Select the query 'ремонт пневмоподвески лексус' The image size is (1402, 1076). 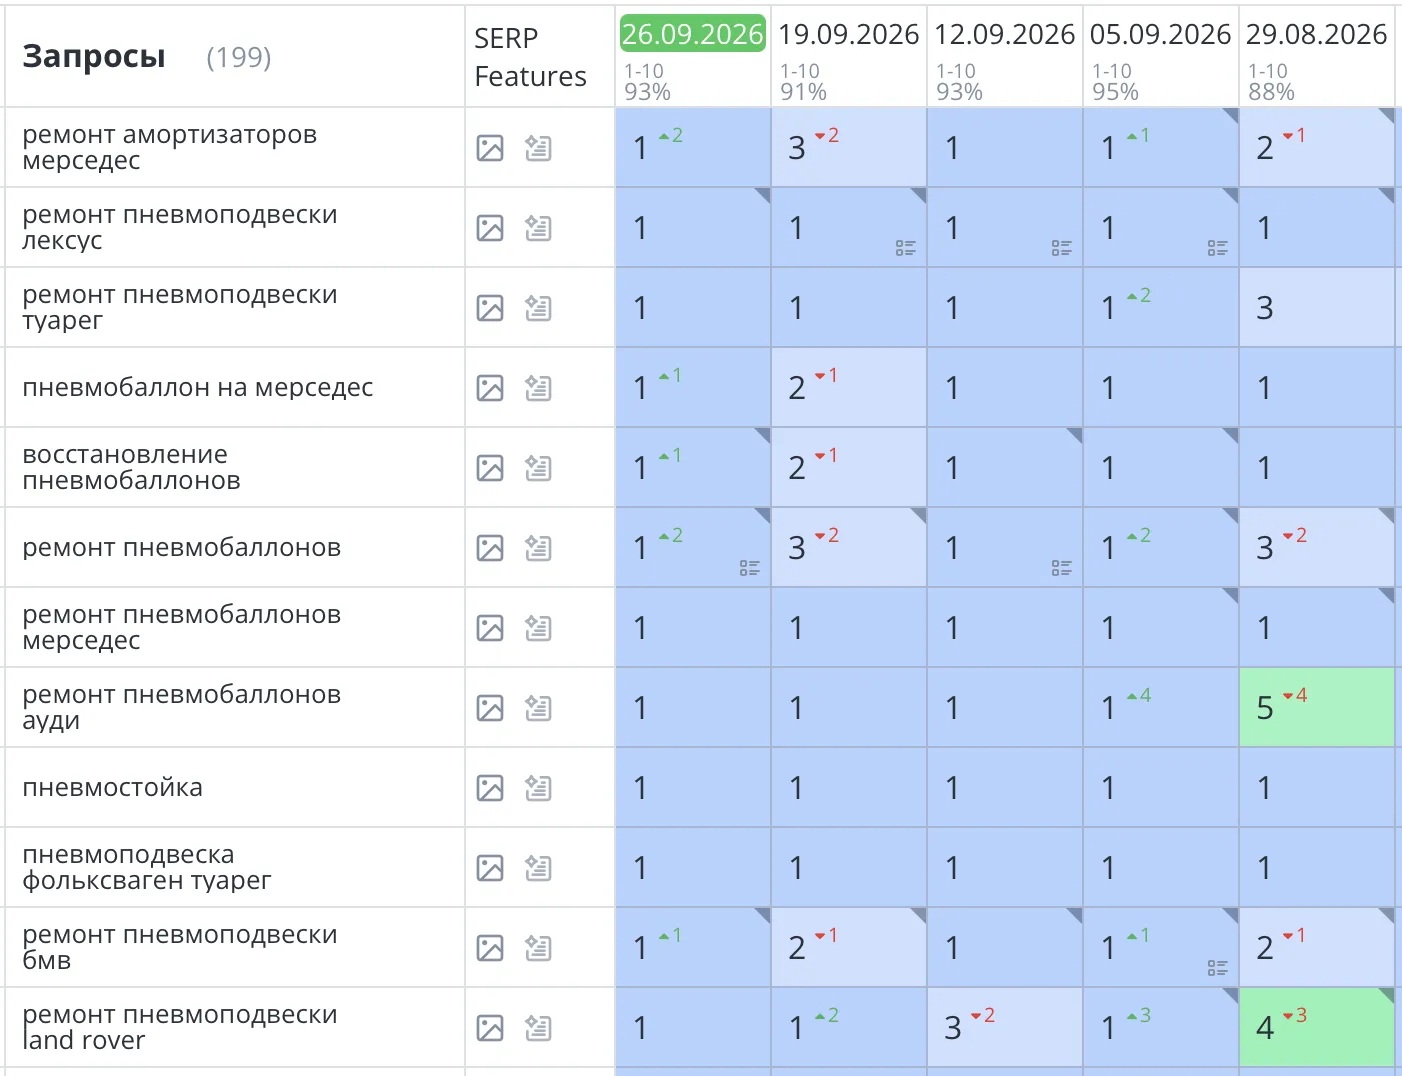click(x=180, y=227)
